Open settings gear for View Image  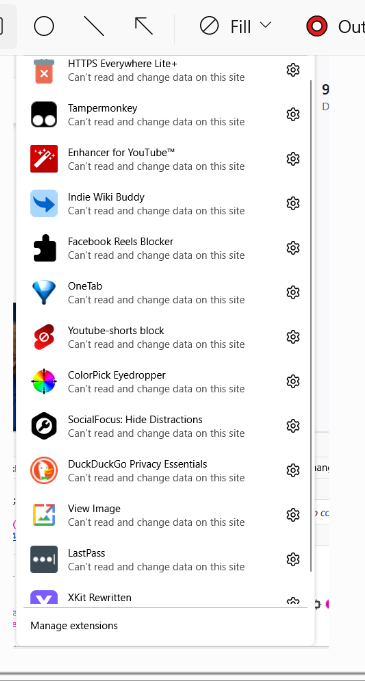click(293, 515)
